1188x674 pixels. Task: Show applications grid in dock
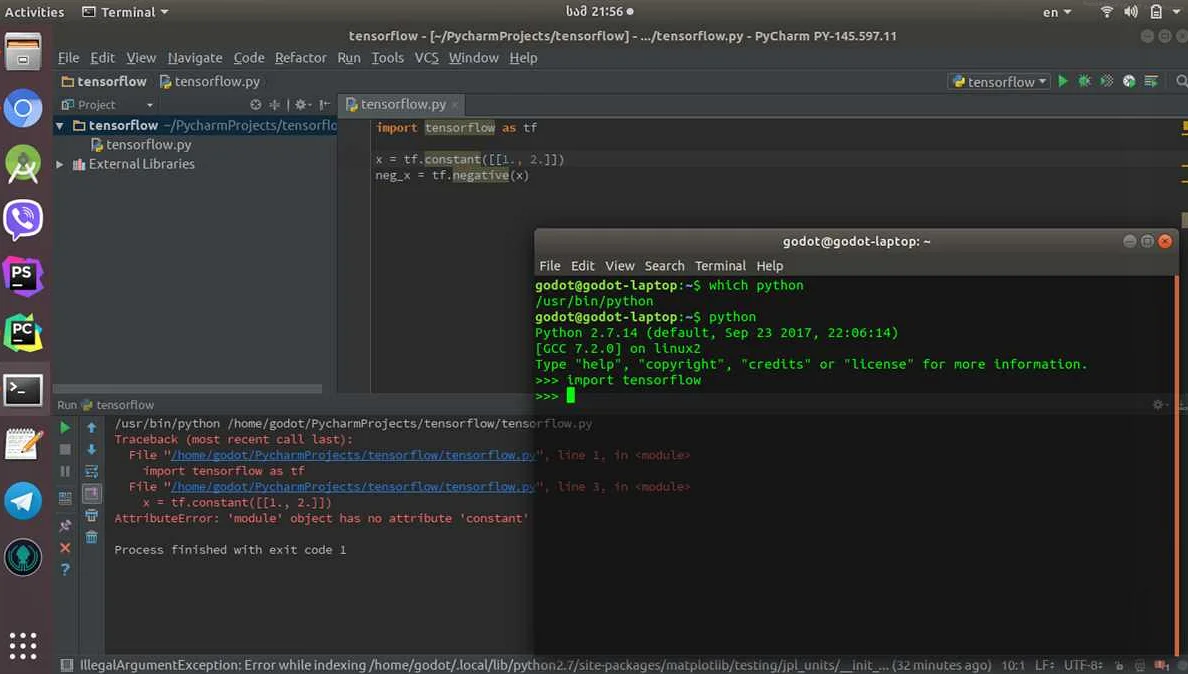pos(23,645)
